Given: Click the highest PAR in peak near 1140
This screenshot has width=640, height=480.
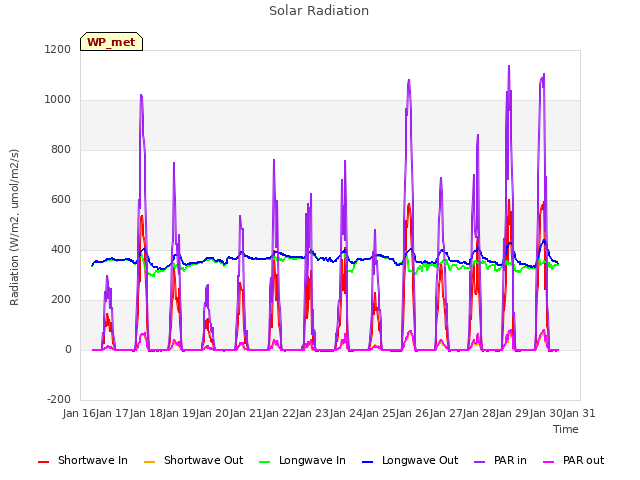Looking at the screenshot, I should pyautogui.click(x=509, y=66).
